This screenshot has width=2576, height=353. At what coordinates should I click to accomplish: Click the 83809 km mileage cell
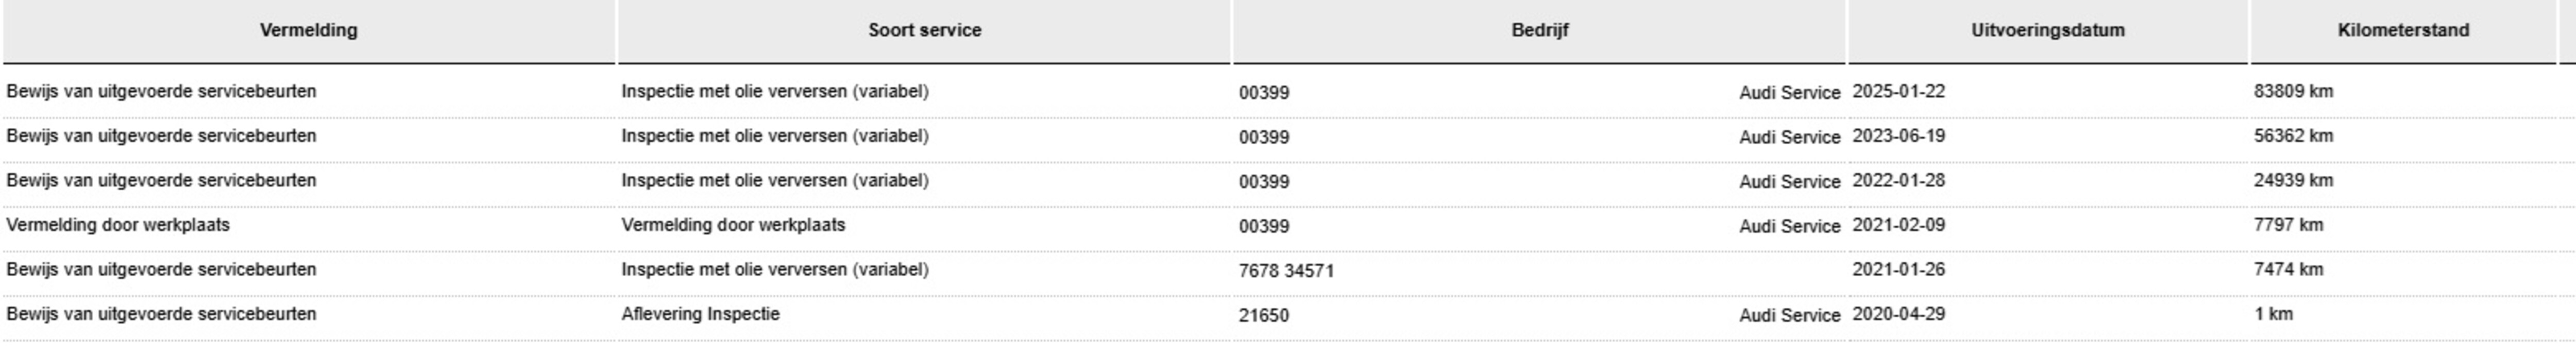[2292, 91]
